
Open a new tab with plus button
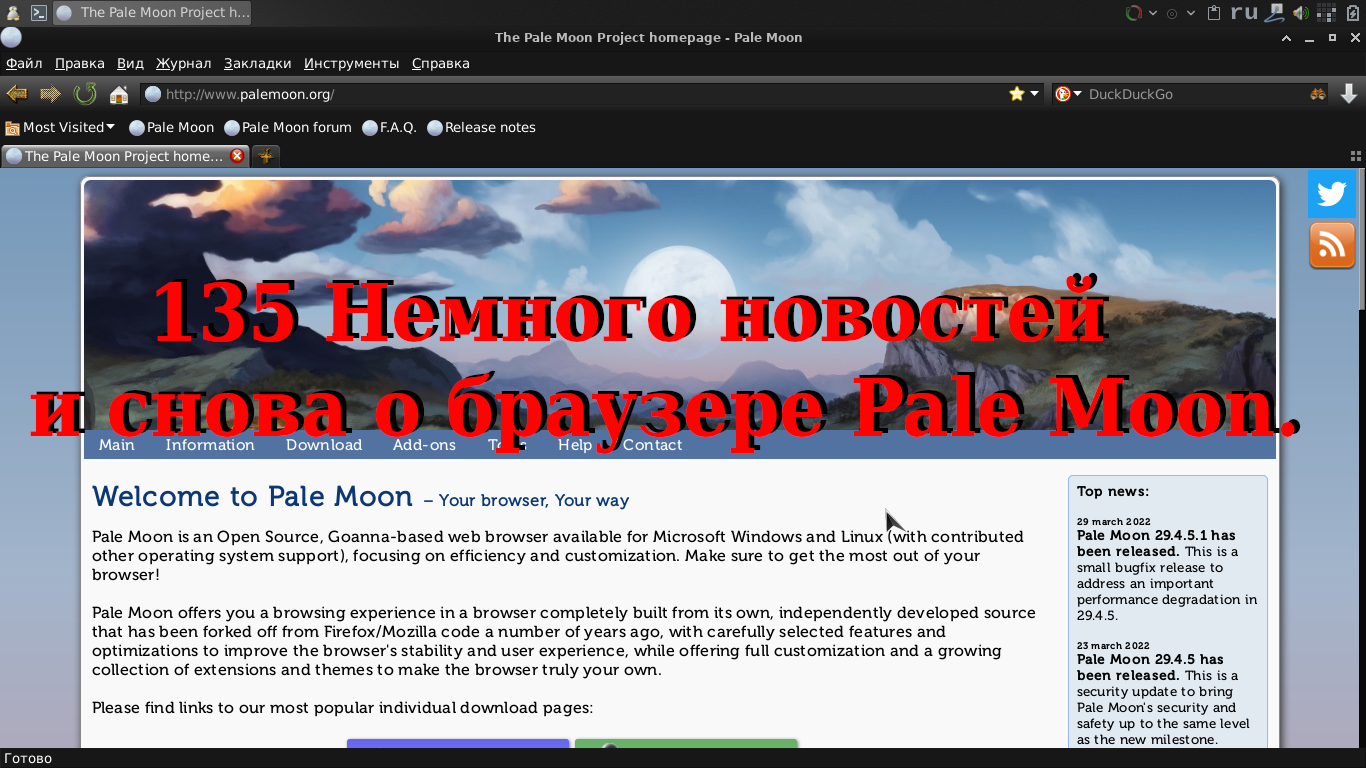(265, 156)
